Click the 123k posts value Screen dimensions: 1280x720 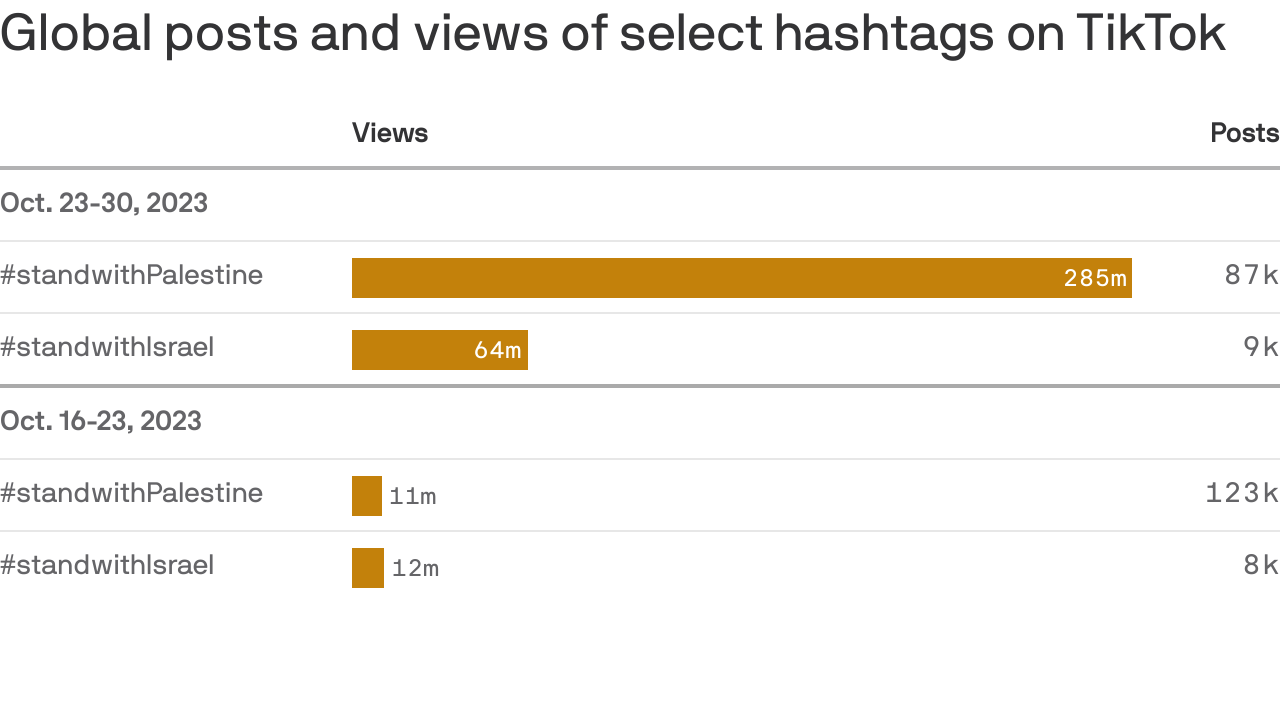pos(1242,493)
